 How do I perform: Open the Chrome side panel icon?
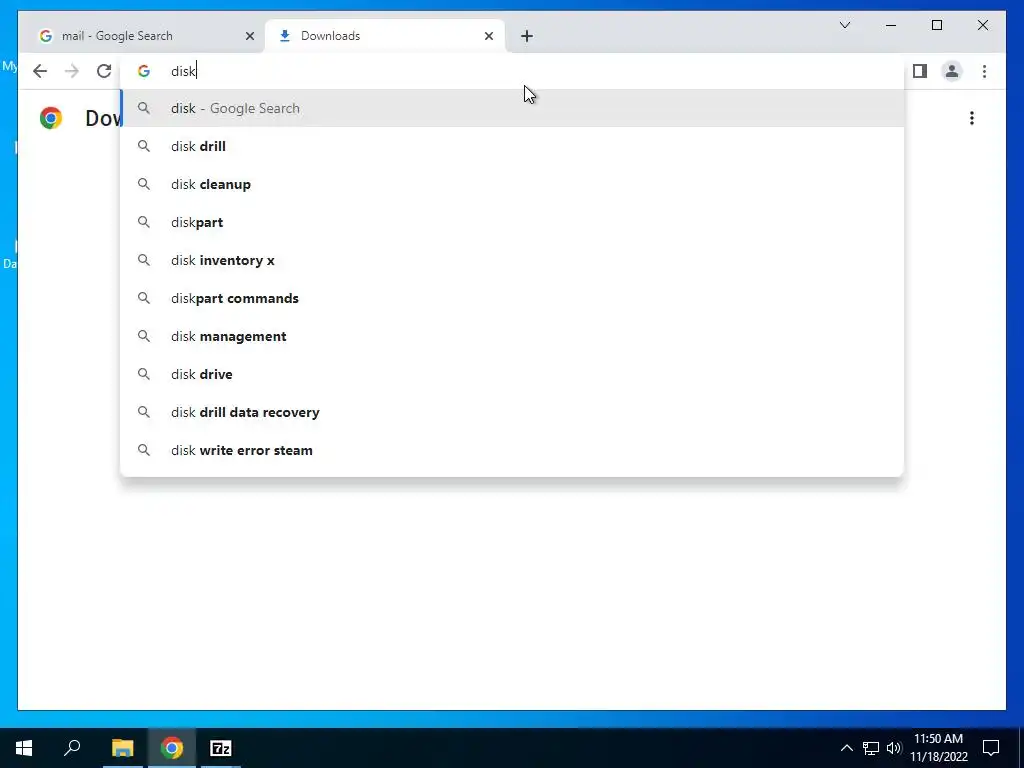pos(920,71)
